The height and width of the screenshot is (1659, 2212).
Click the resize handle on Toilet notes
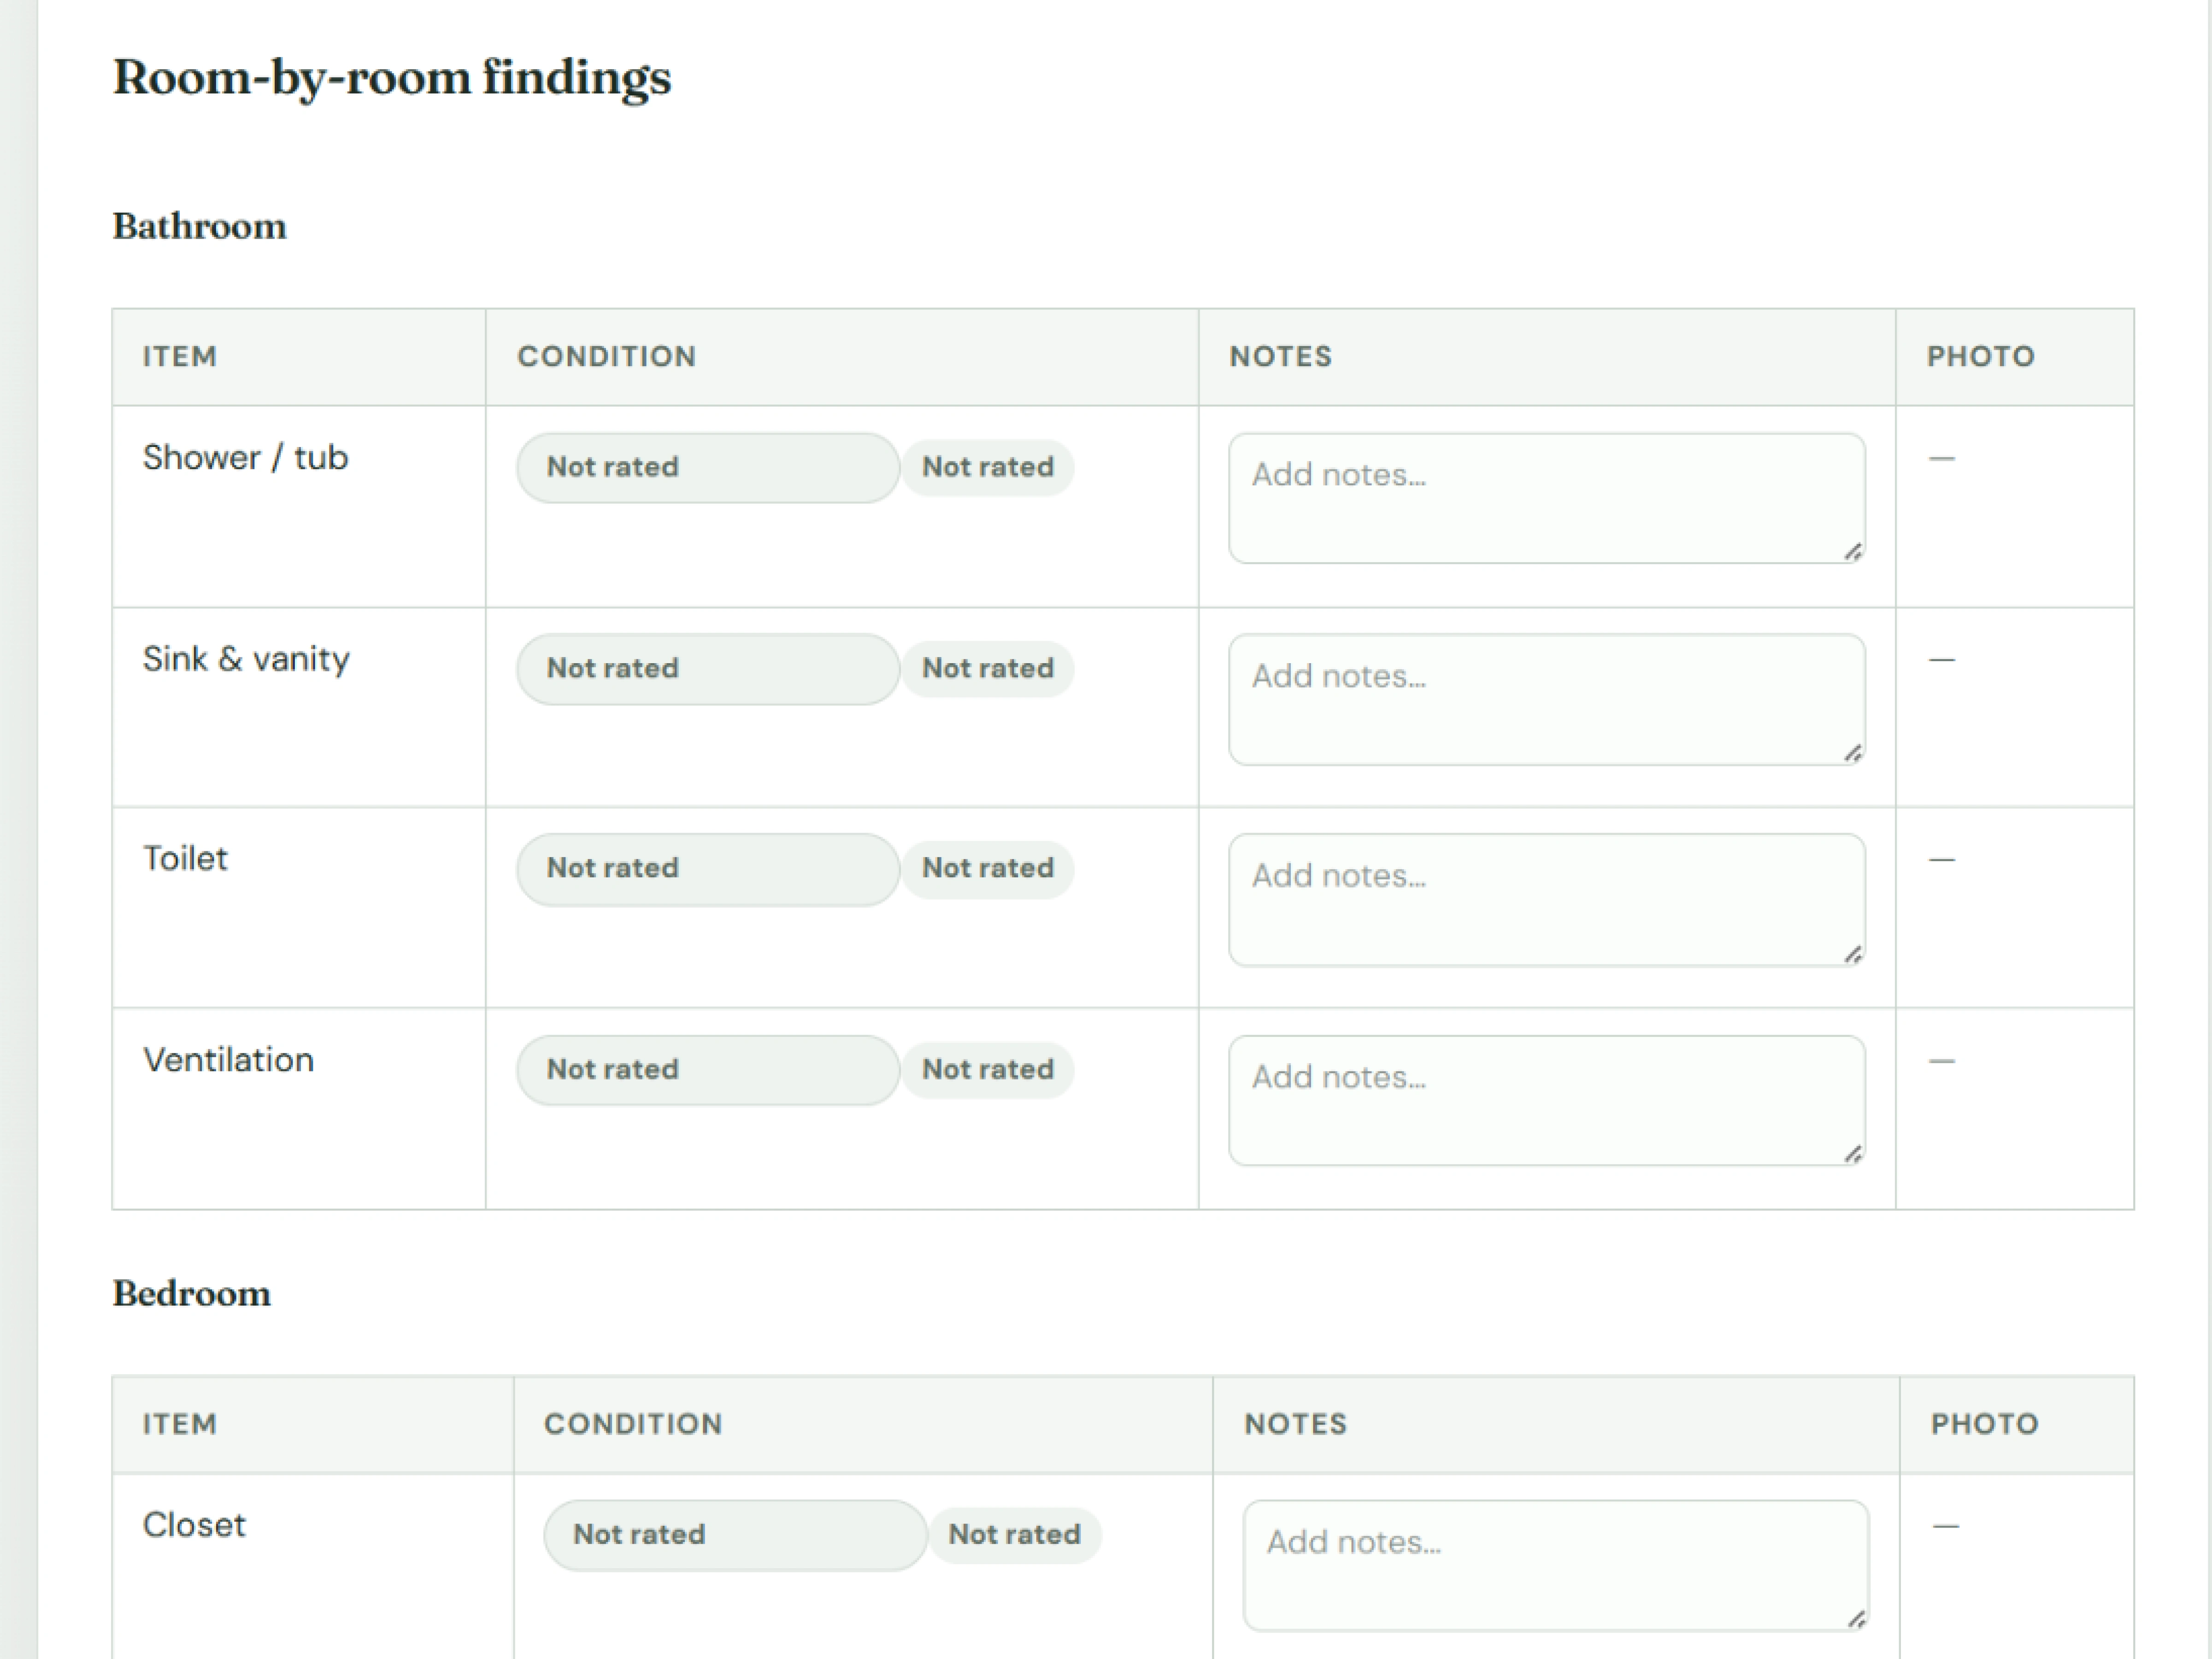1853,954
